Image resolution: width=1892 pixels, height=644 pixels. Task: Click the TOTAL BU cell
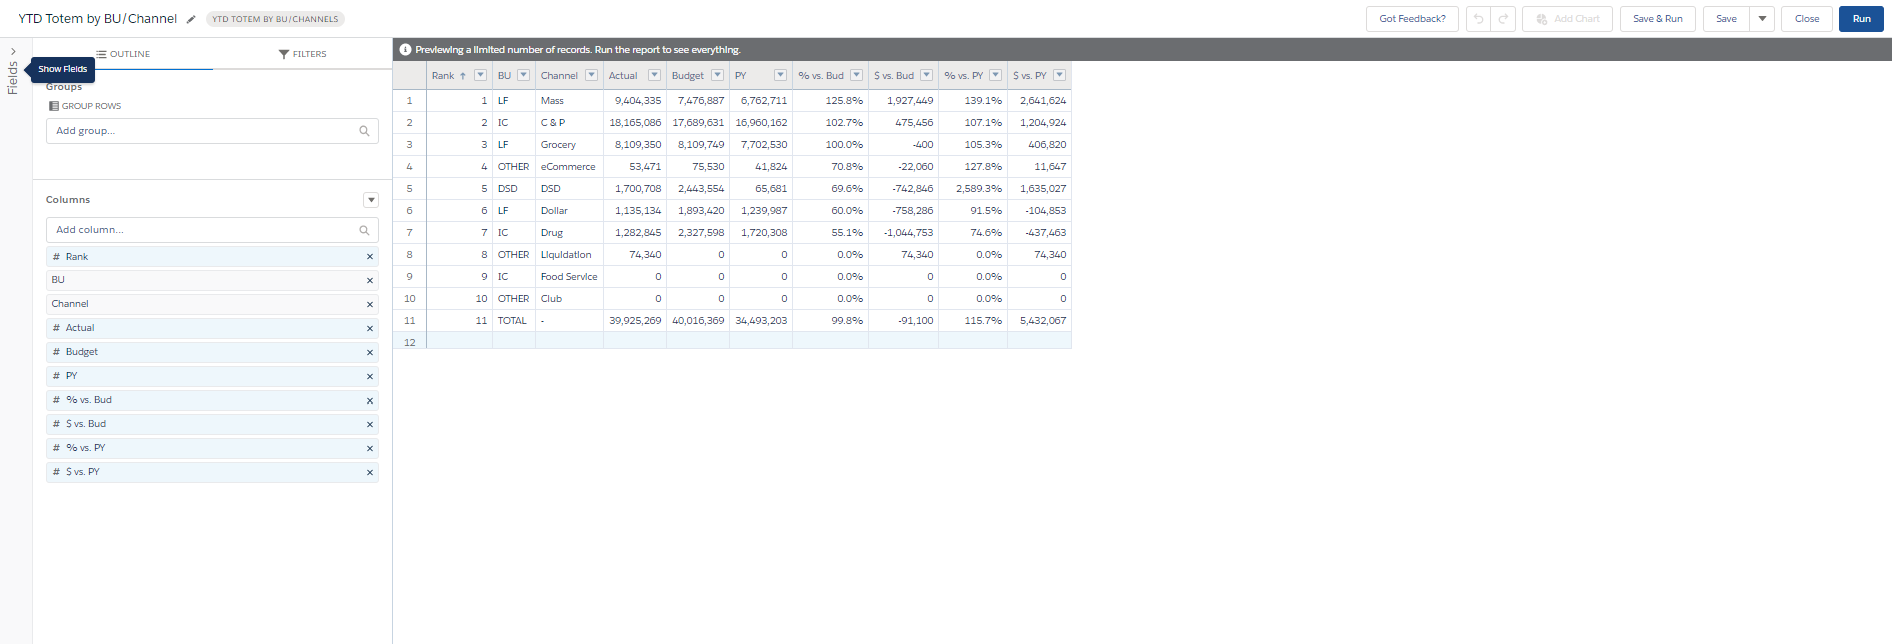514,321
